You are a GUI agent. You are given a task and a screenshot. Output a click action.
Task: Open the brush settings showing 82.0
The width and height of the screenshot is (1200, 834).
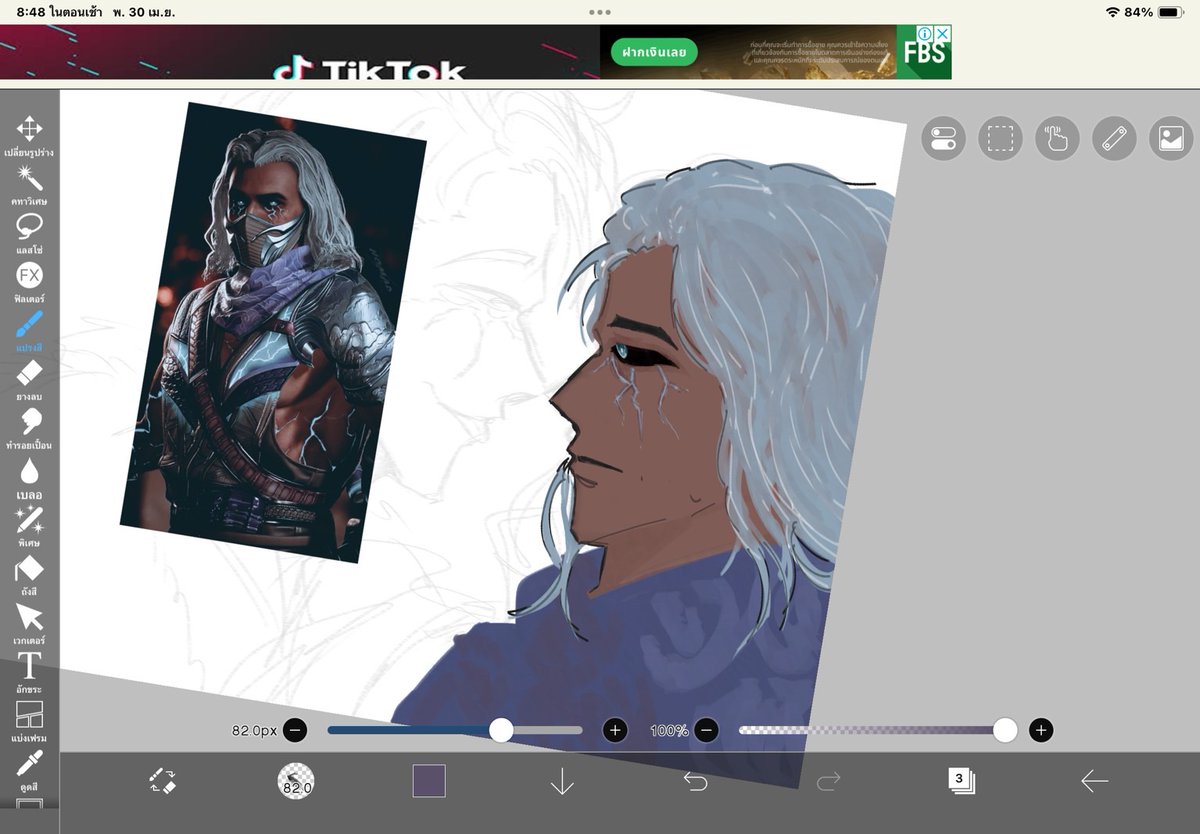click(x=296, y=781)
